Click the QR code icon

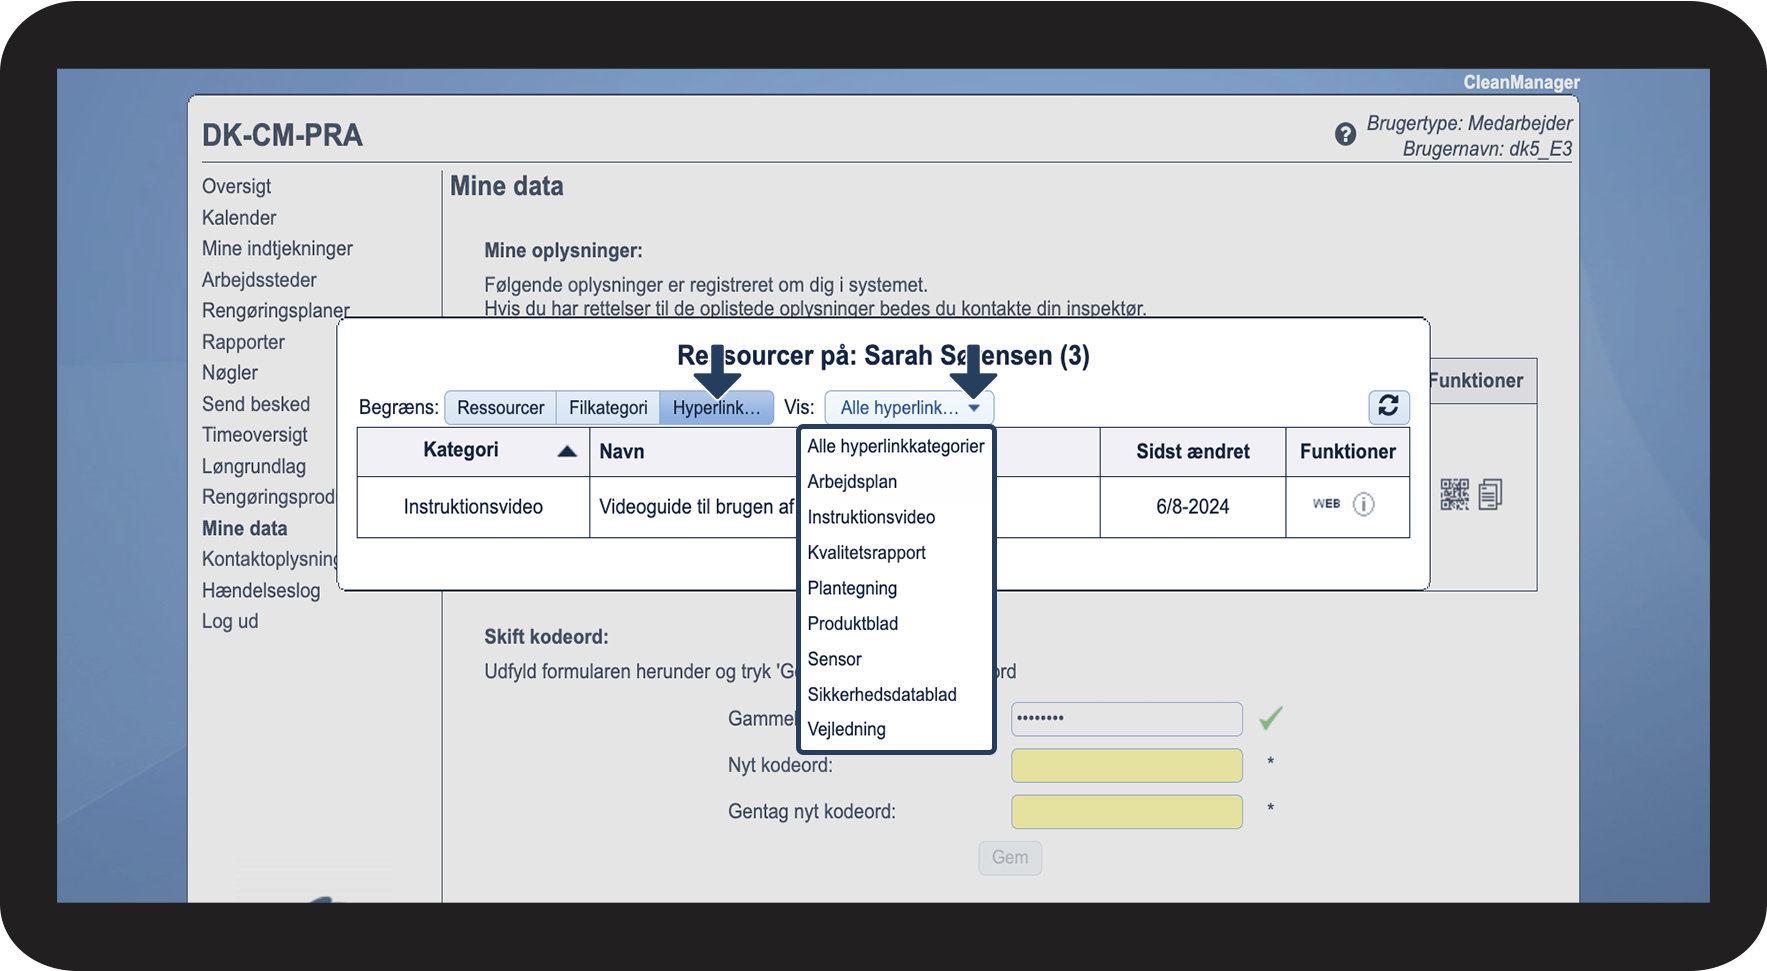point(1454,494)
